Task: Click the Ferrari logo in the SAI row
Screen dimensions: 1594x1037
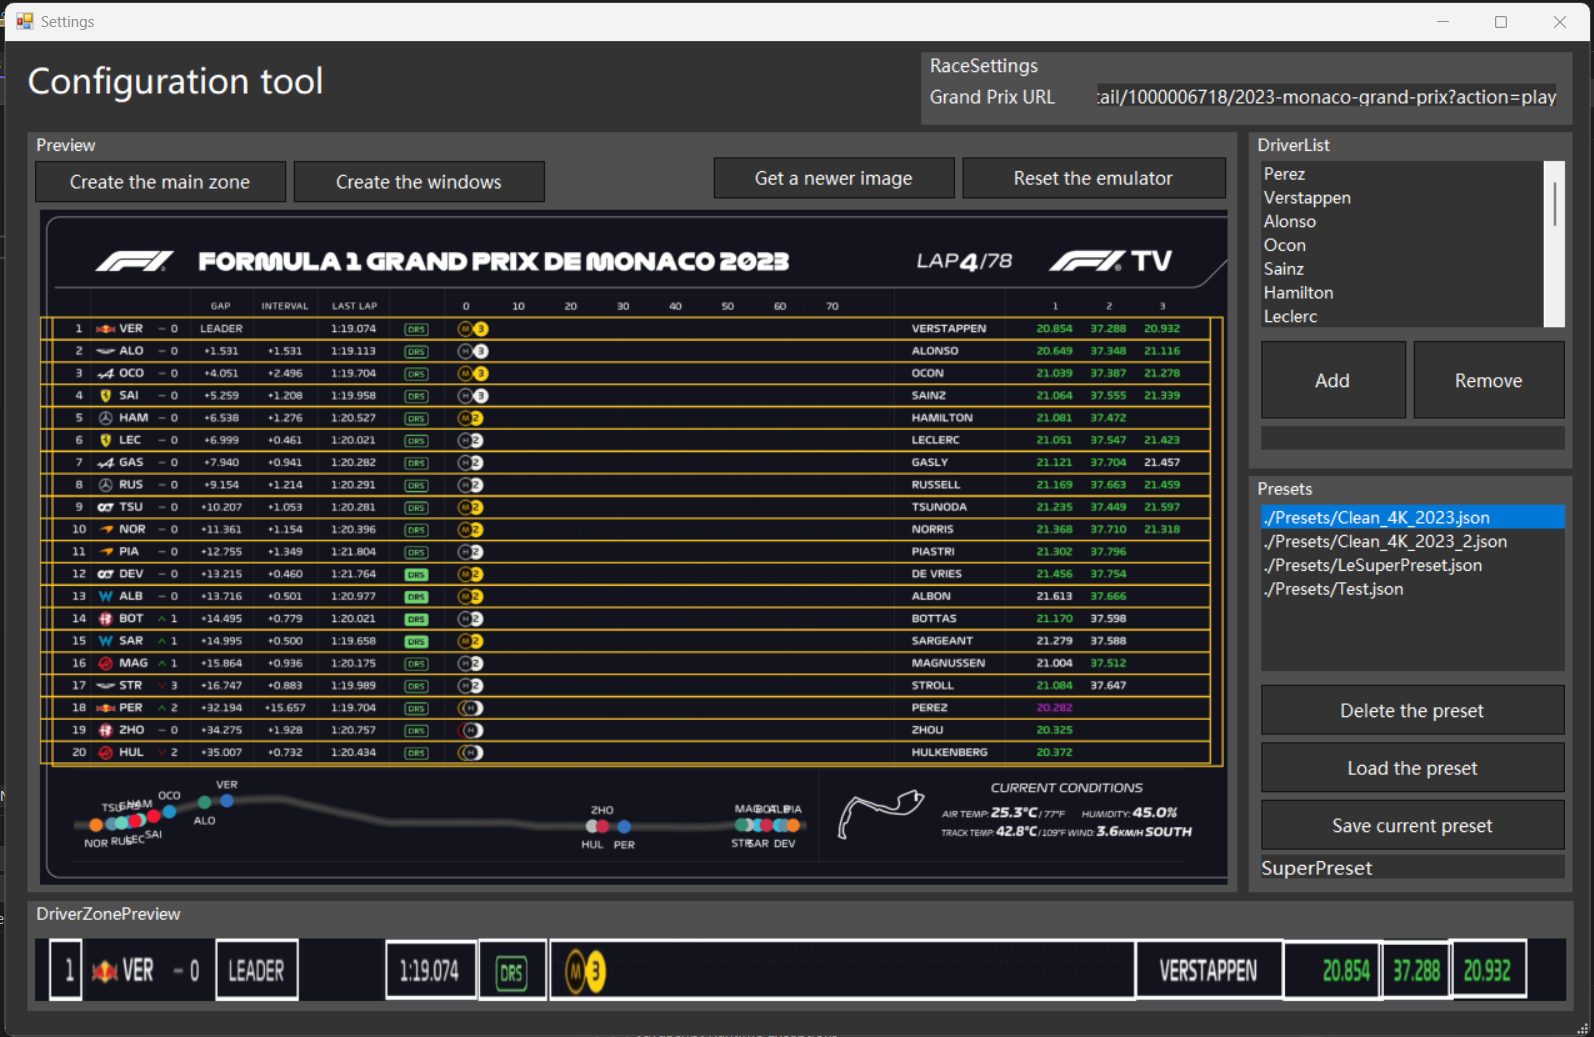Action: click(x=105, y=396)
